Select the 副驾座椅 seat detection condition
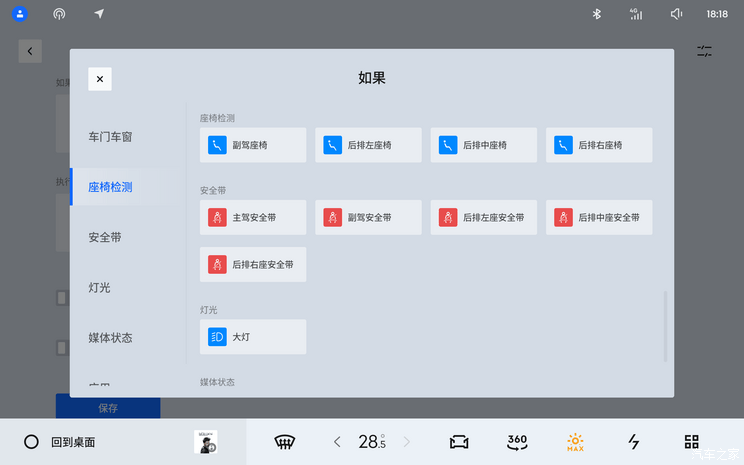Viewport: 744px width, 465px height. [253, 145]
